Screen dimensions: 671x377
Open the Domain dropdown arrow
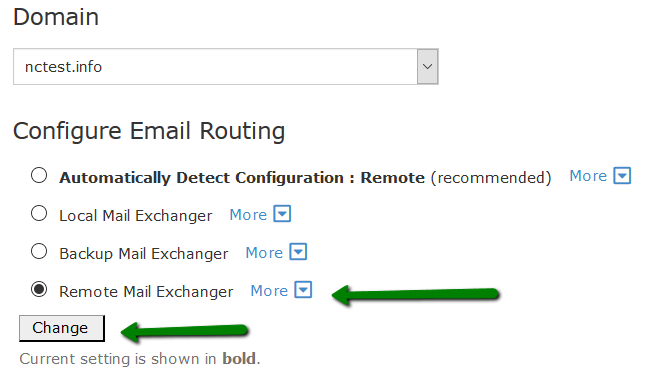pos(428,67)
